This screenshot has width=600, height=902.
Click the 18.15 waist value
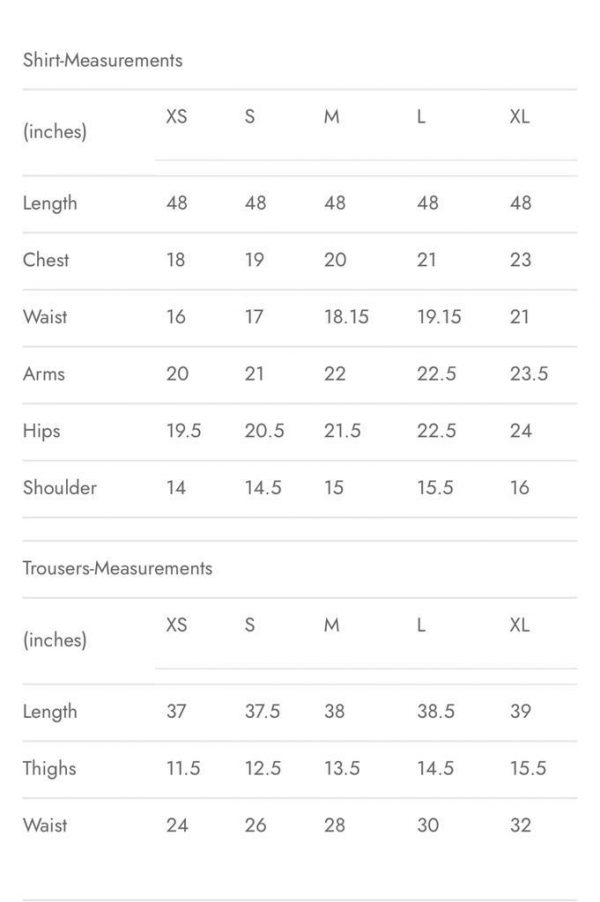pos(346,317)
